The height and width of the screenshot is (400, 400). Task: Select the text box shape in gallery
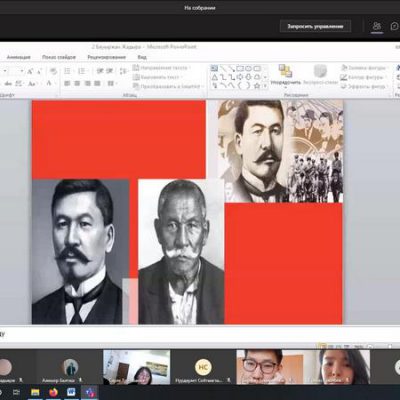pyautogui.click(x=214, y=68)
